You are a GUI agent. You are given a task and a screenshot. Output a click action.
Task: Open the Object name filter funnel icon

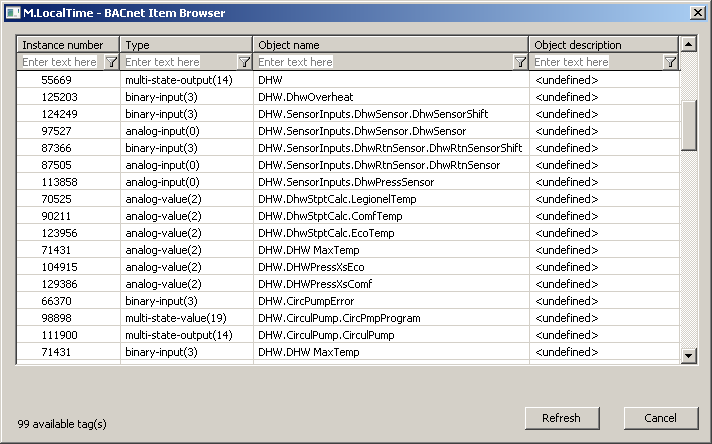[520, 62]
